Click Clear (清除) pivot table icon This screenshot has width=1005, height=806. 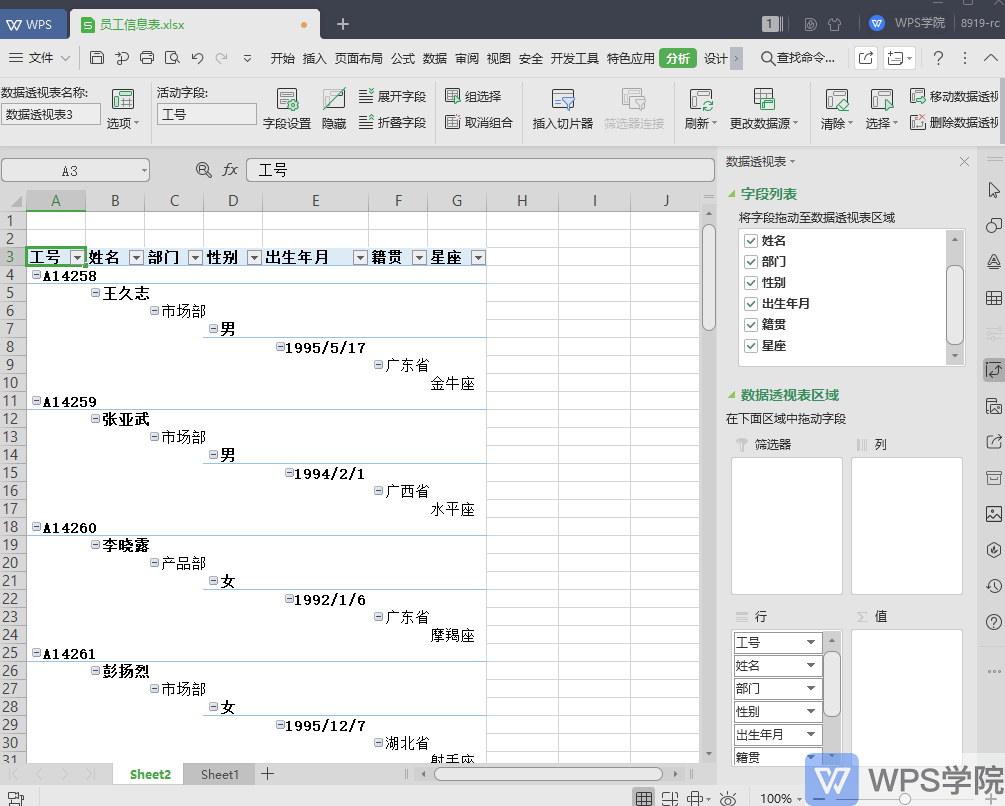pos(836,110)
